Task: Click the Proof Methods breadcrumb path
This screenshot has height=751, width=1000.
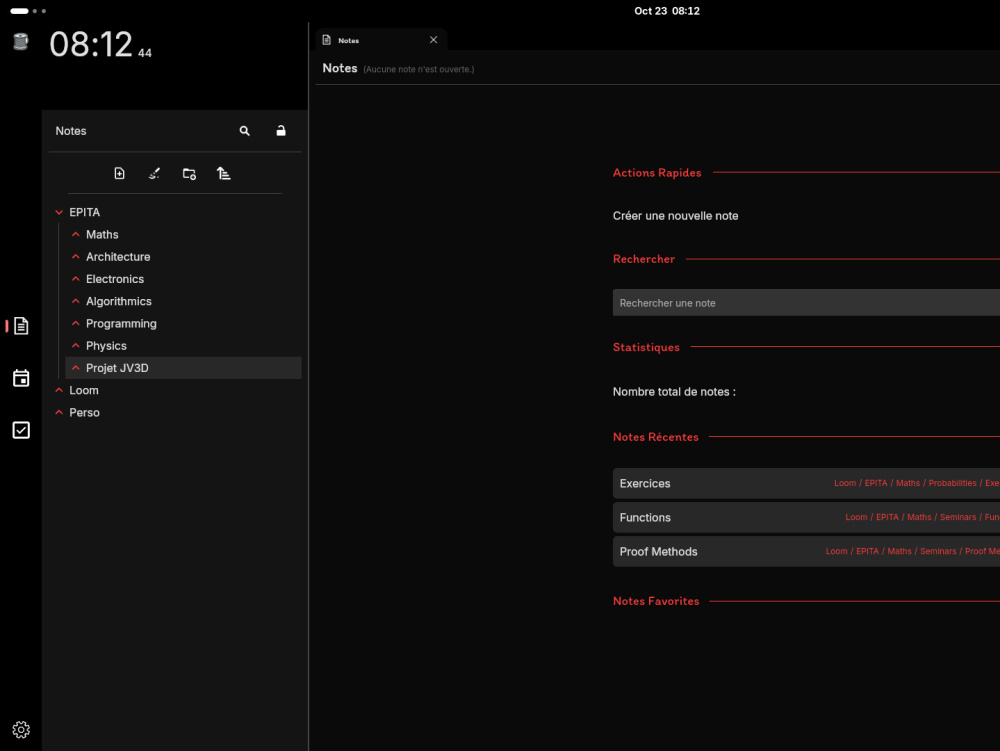Action: [x=913, y=551]
